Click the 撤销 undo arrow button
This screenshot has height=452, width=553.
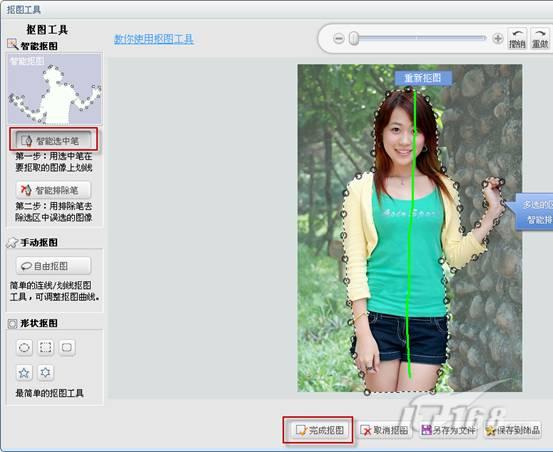(517, 38)
